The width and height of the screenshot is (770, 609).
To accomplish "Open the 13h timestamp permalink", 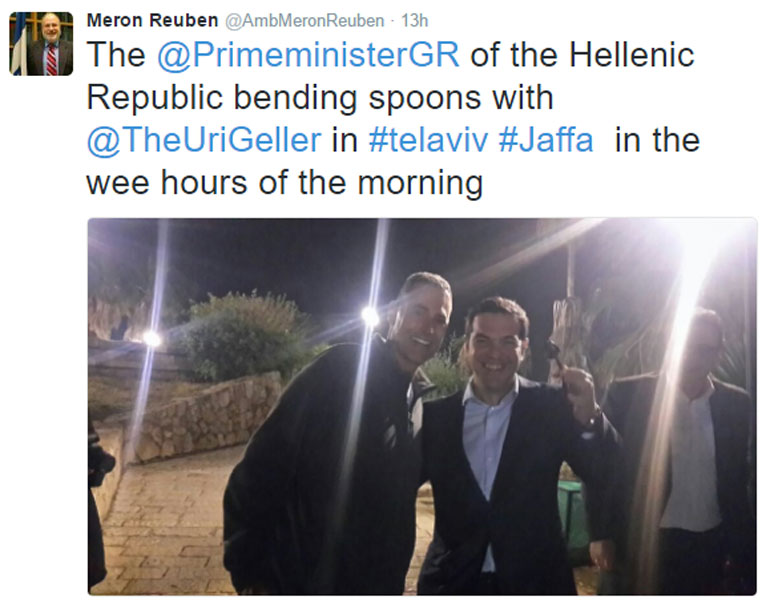I will pyautogui.click(x=414, y=21).
